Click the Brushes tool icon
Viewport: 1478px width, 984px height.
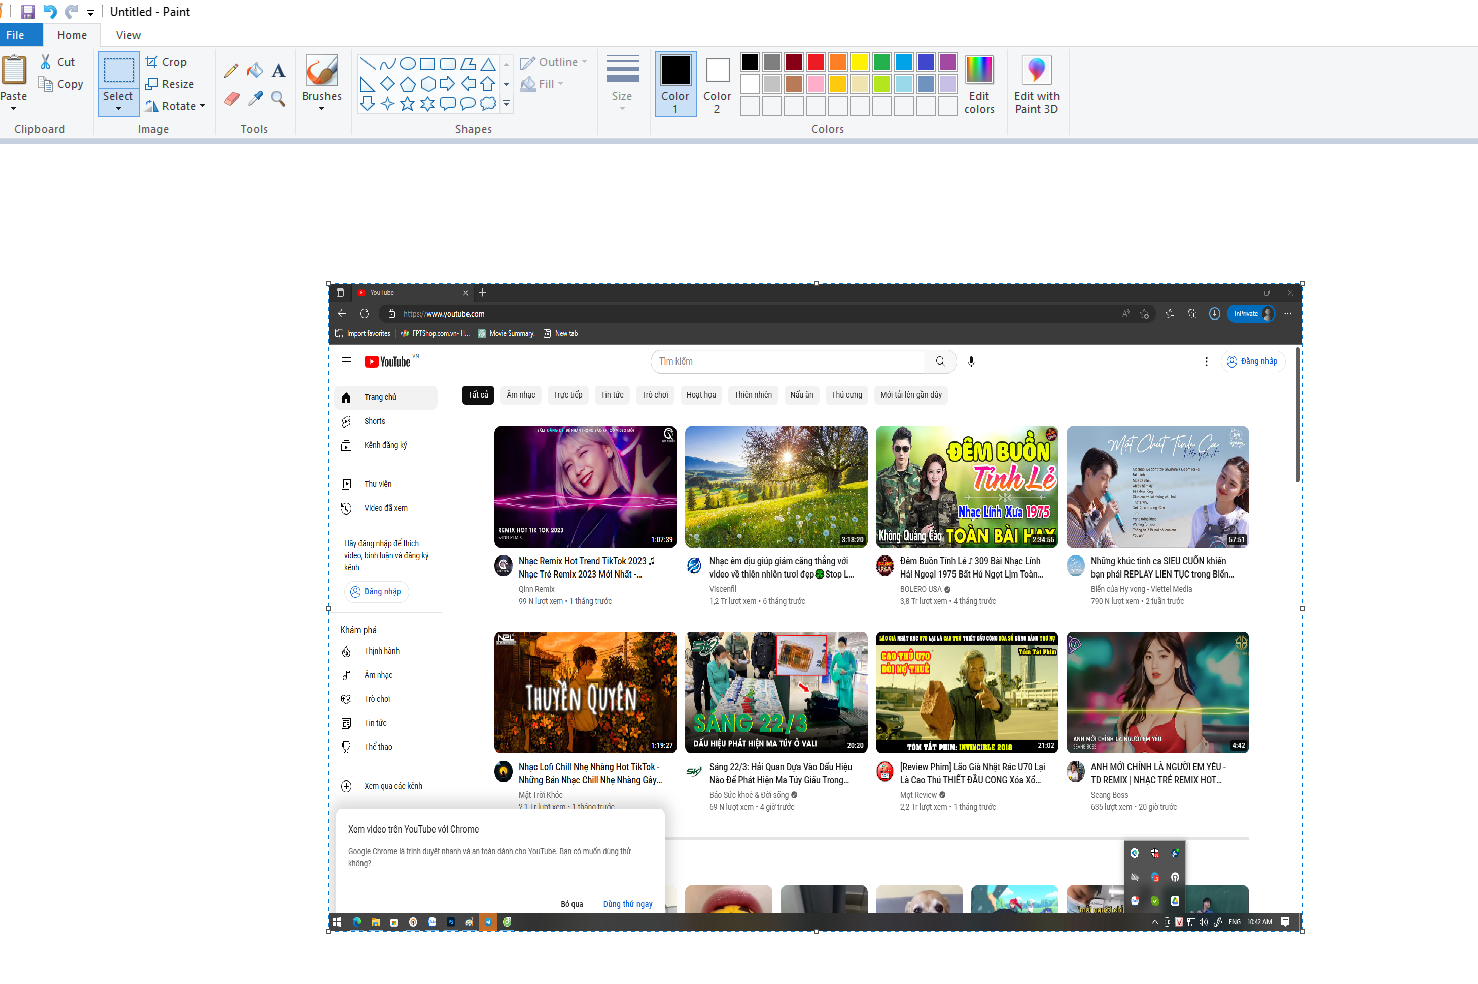(321, 70)
